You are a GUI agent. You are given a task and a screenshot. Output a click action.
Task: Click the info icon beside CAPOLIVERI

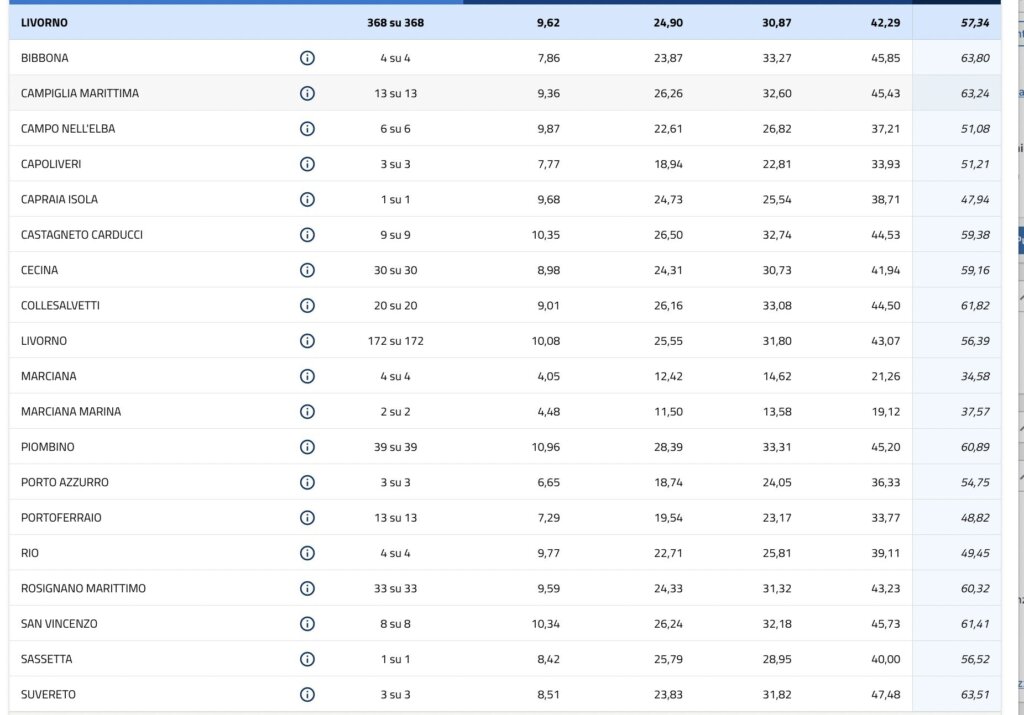coord(307,164)
